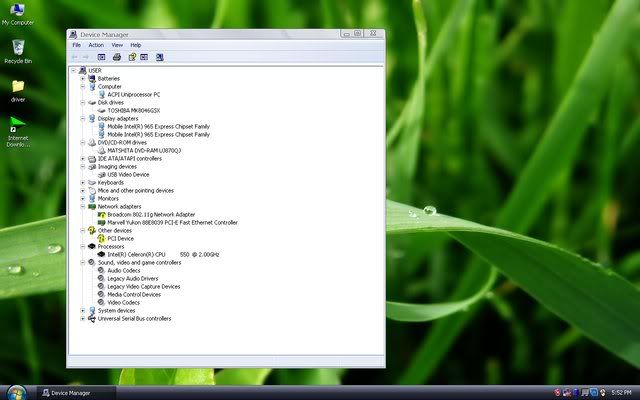Click the console tree toolbar icon
The height and width of the screenshot is (400, 640).
click(x=101, y=57)
